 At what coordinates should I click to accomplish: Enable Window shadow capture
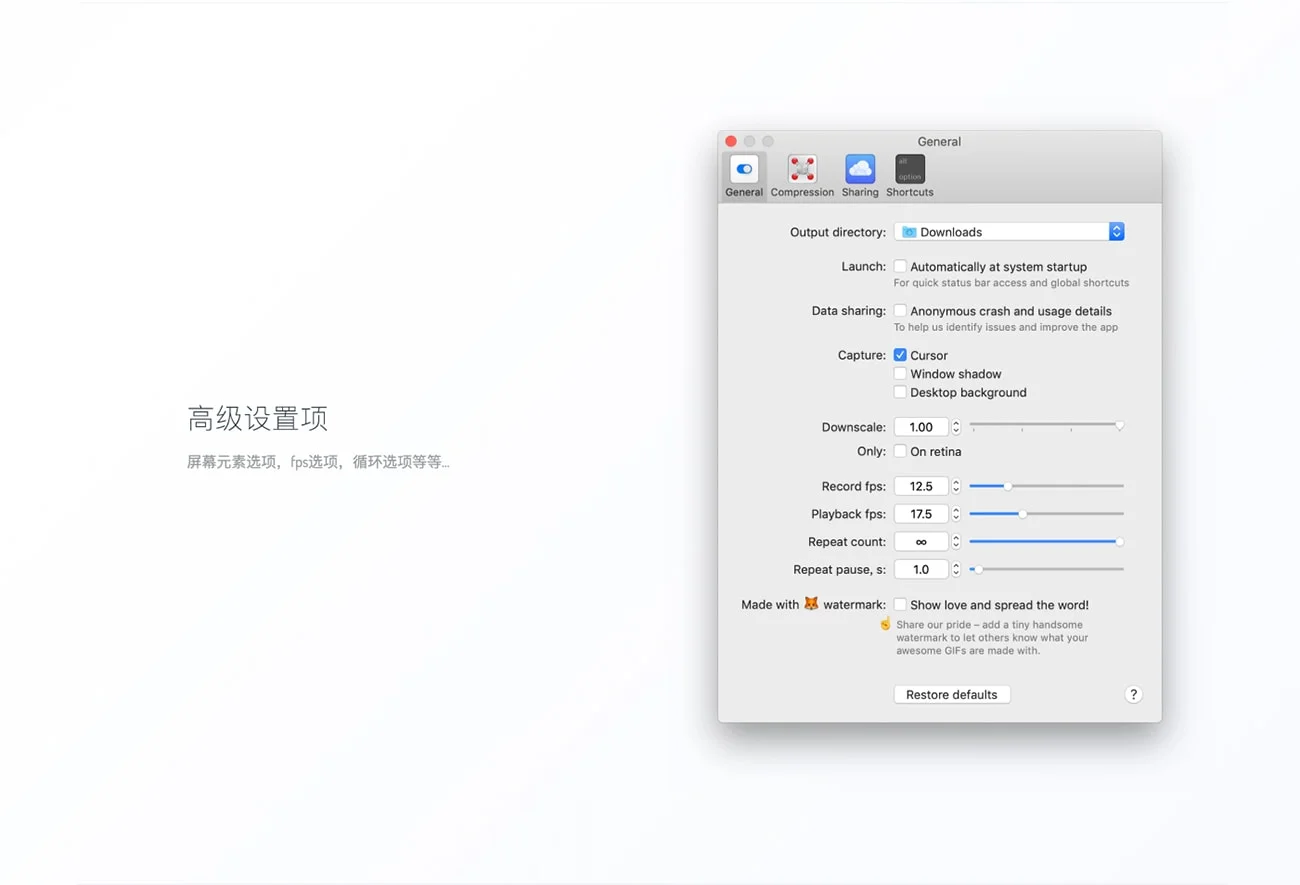coord(900,374)
